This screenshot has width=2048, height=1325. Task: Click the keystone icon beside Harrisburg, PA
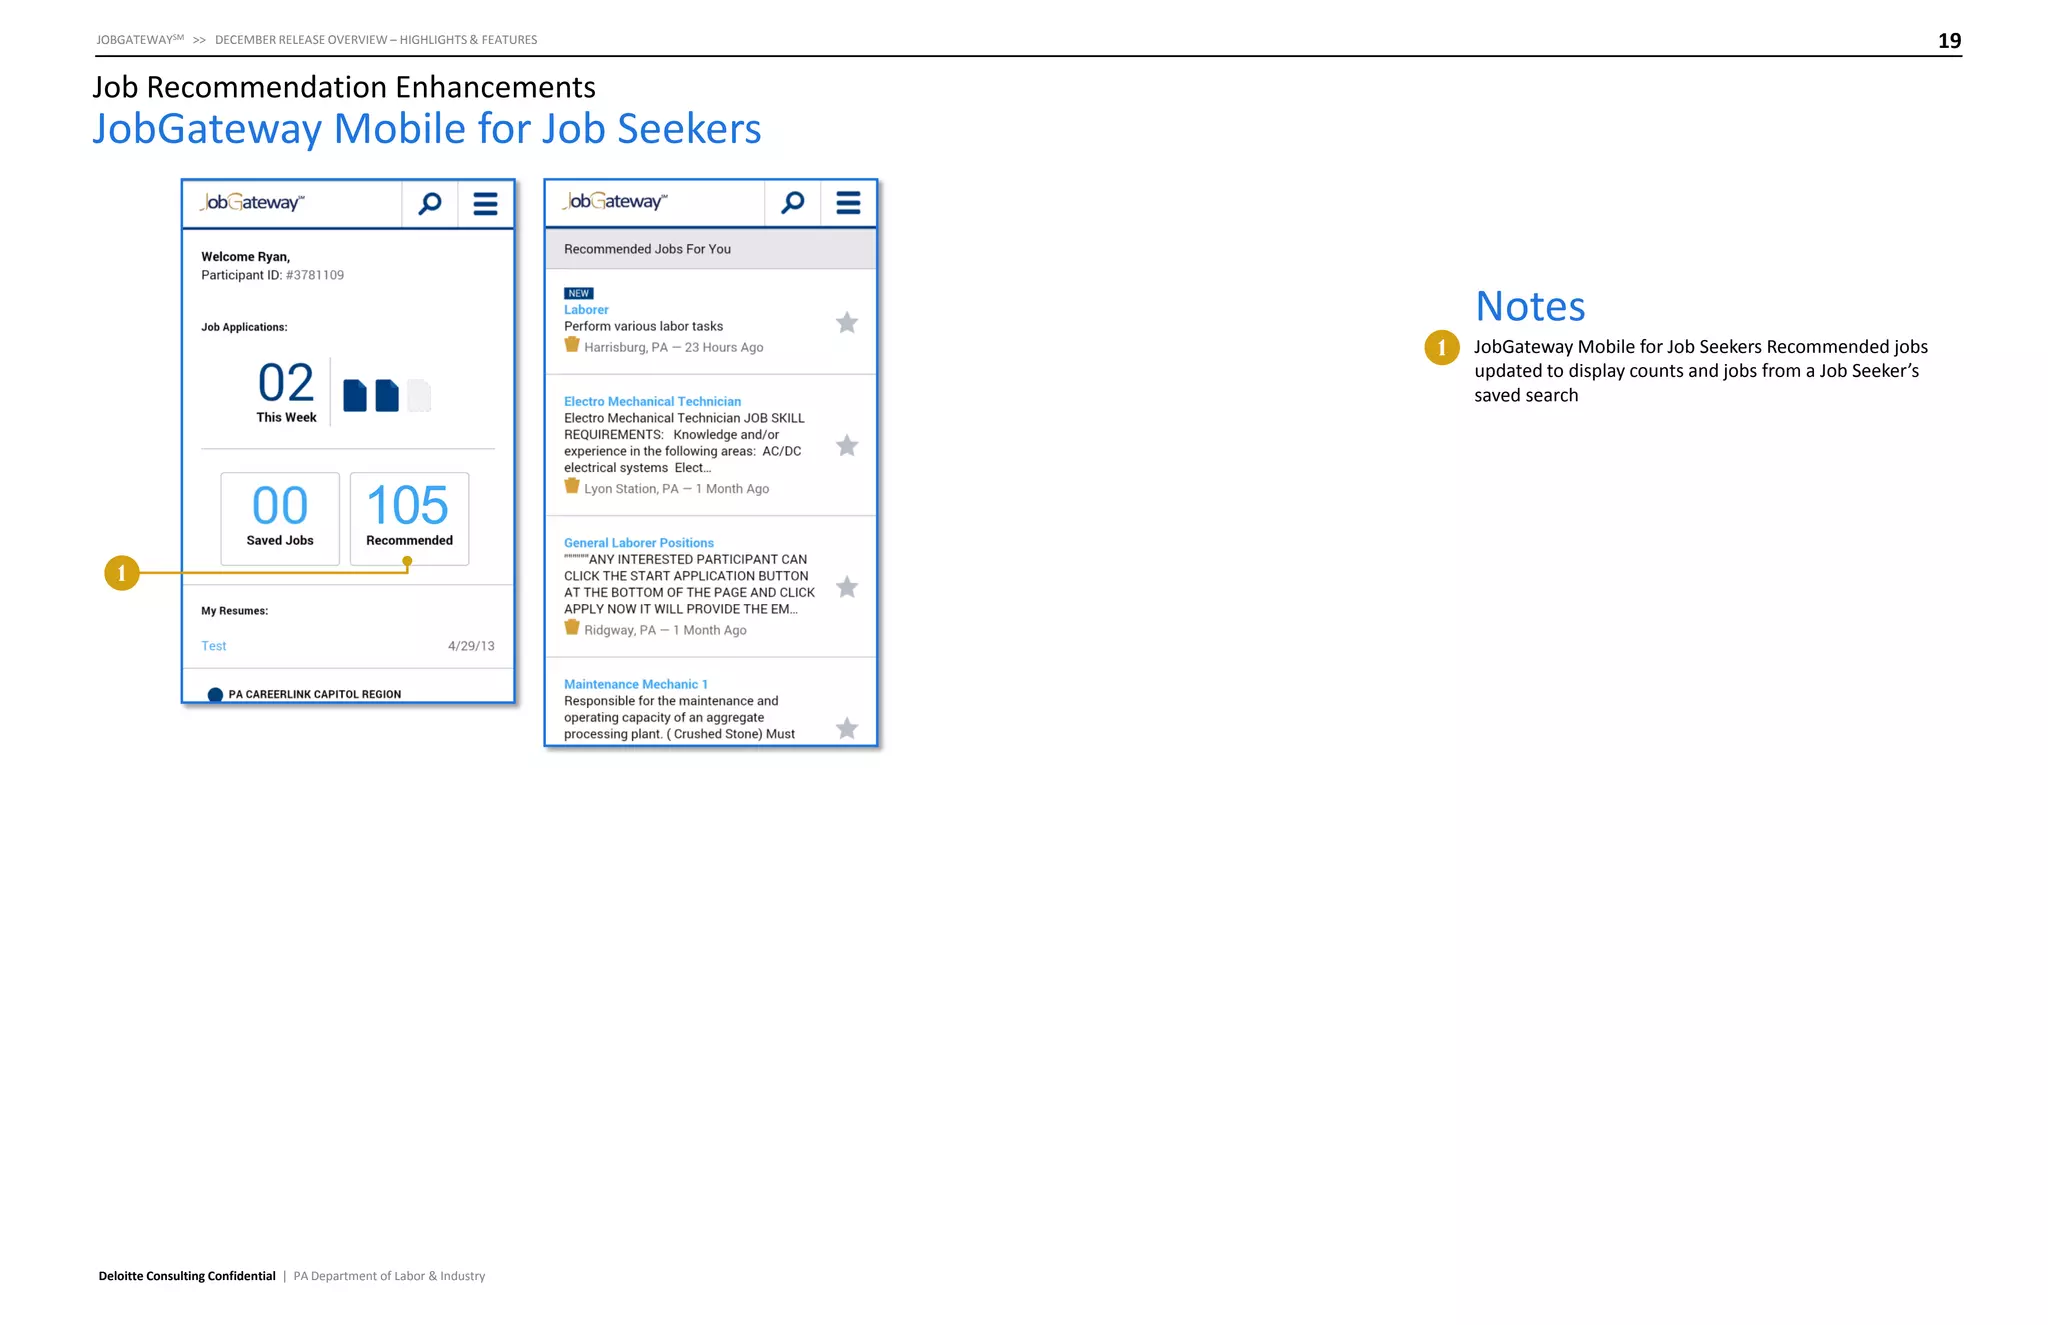point(572,344)
